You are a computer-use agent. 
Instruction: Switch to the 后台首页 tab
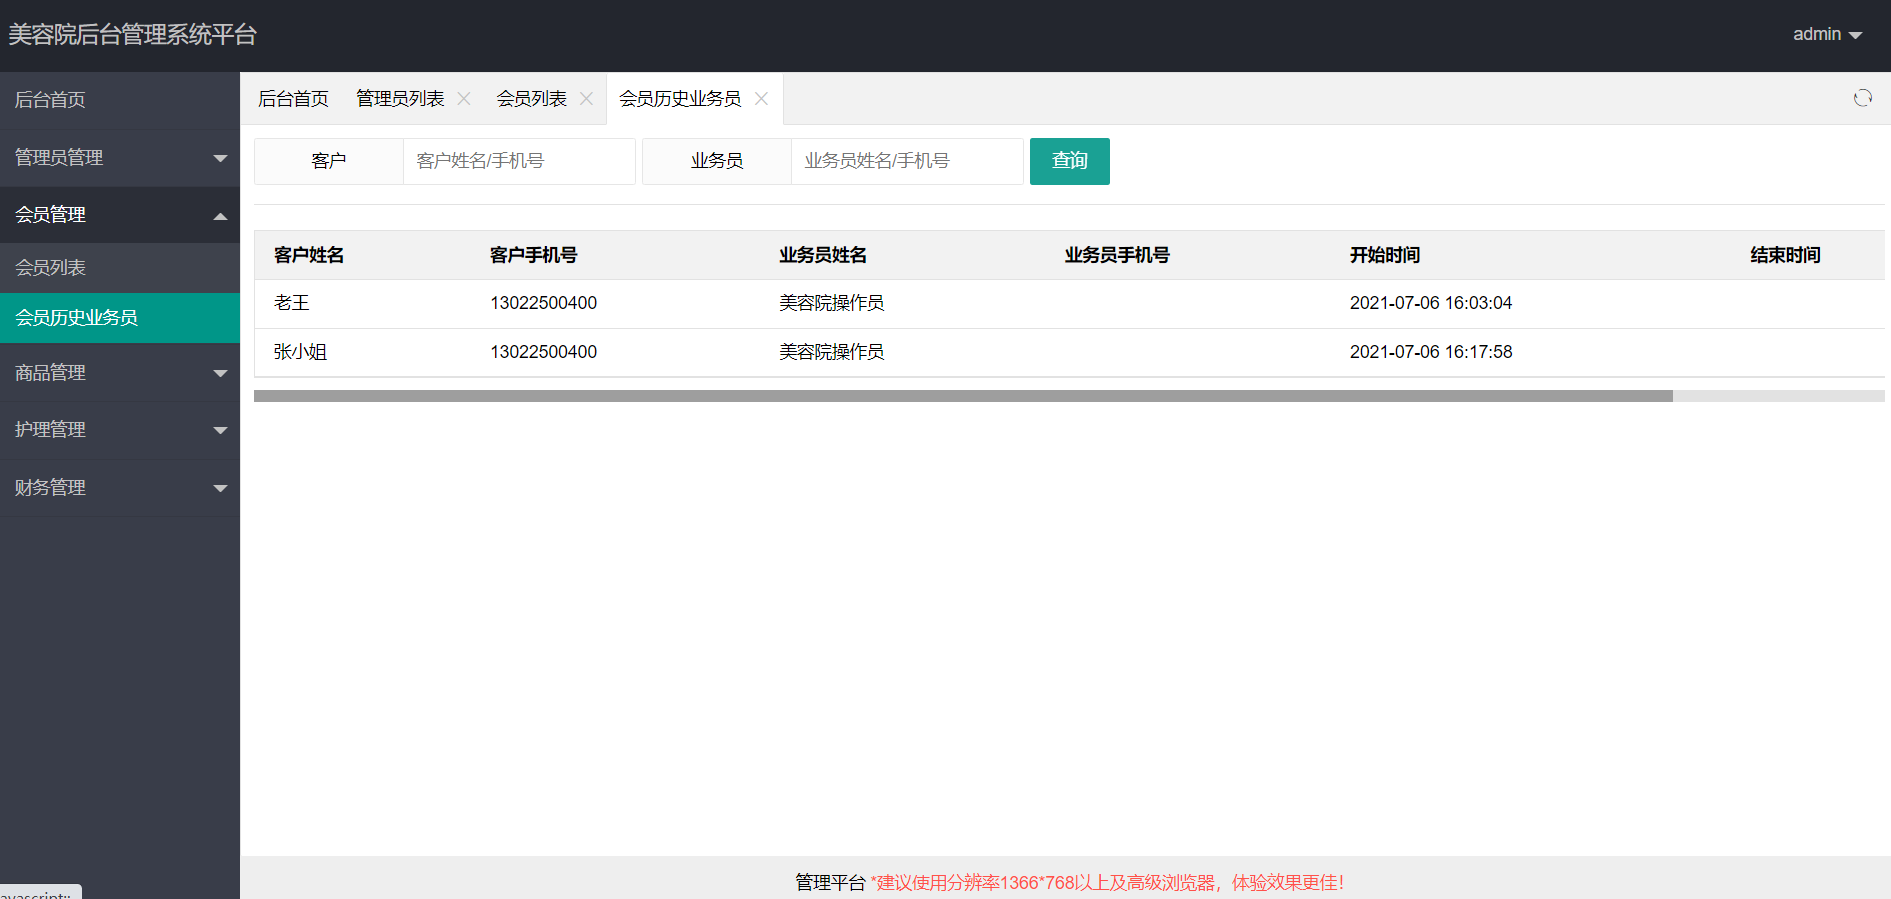coord(293,98)
